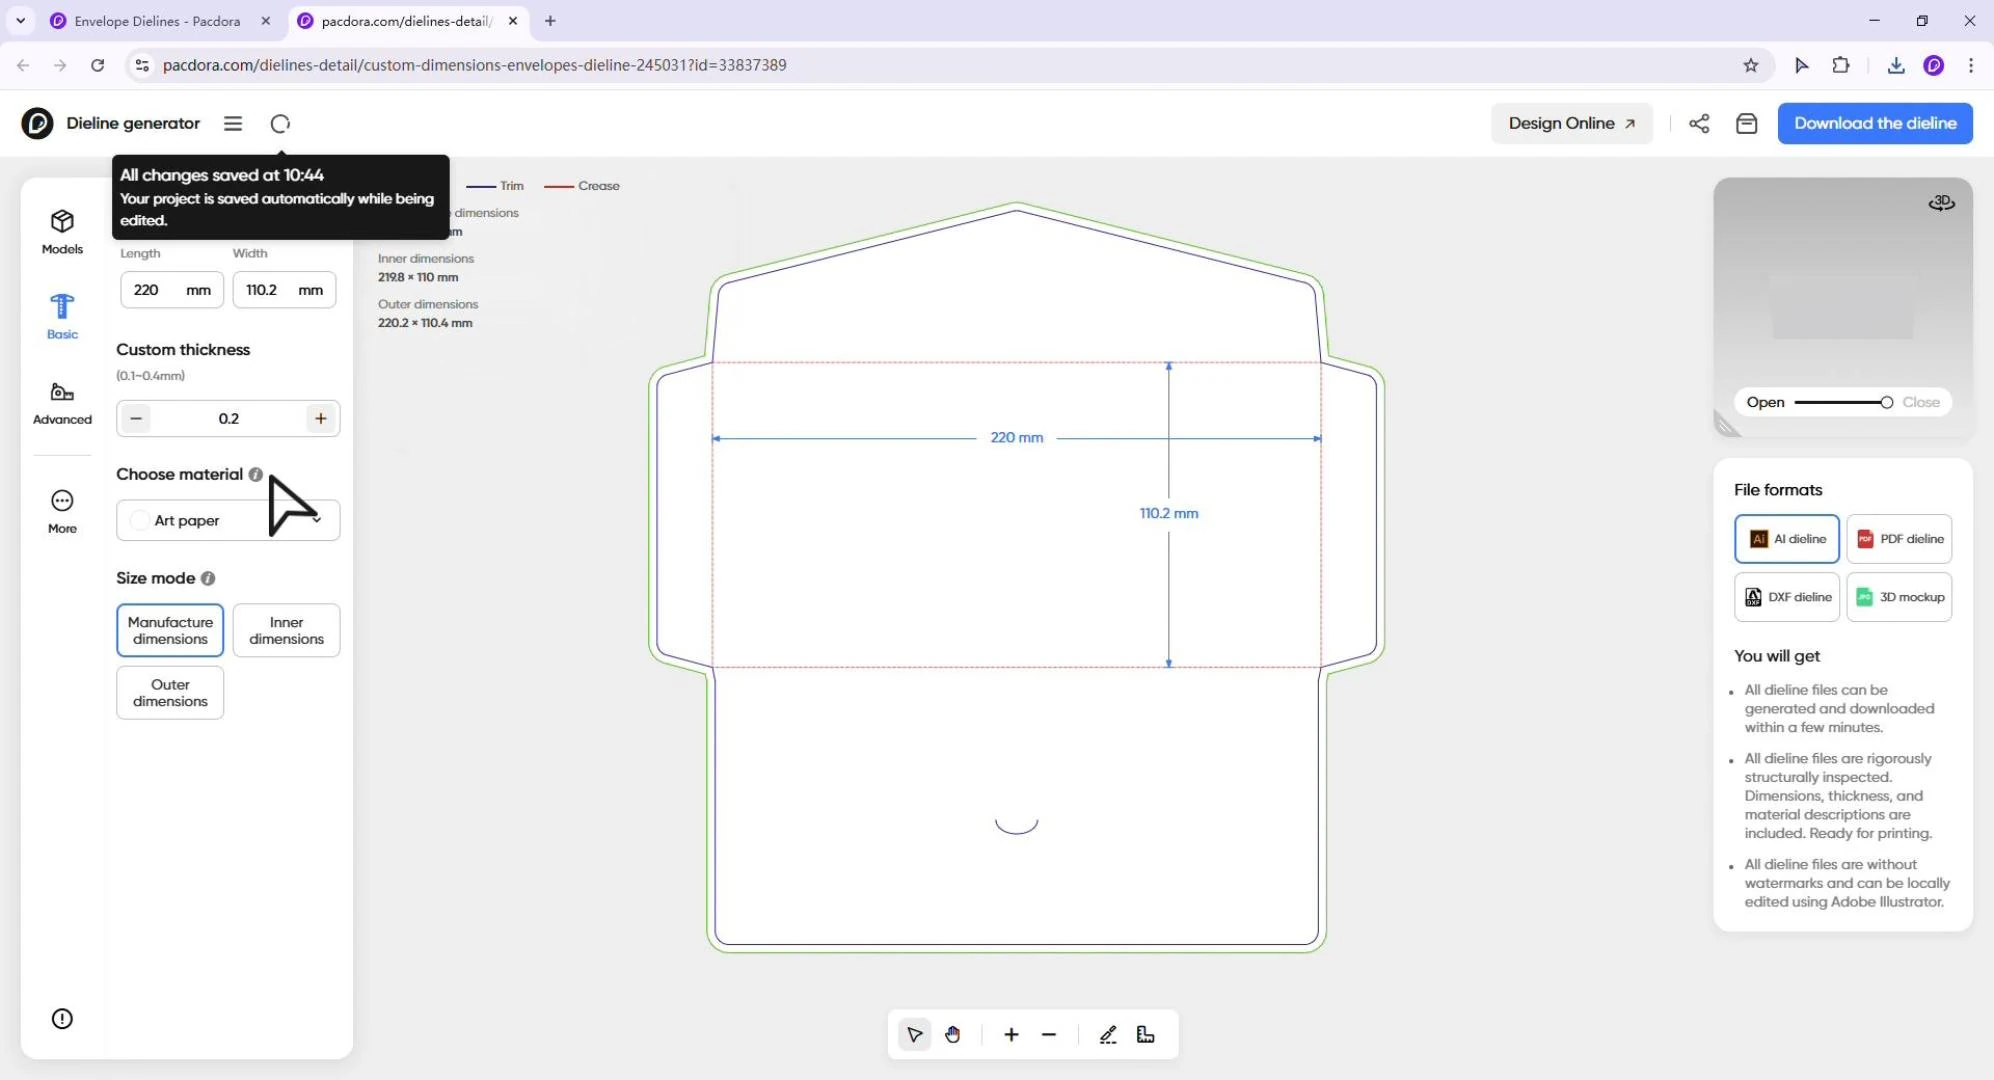
Task: Open the hamburger menu beside Dieline generator
Action: point(233,123)
